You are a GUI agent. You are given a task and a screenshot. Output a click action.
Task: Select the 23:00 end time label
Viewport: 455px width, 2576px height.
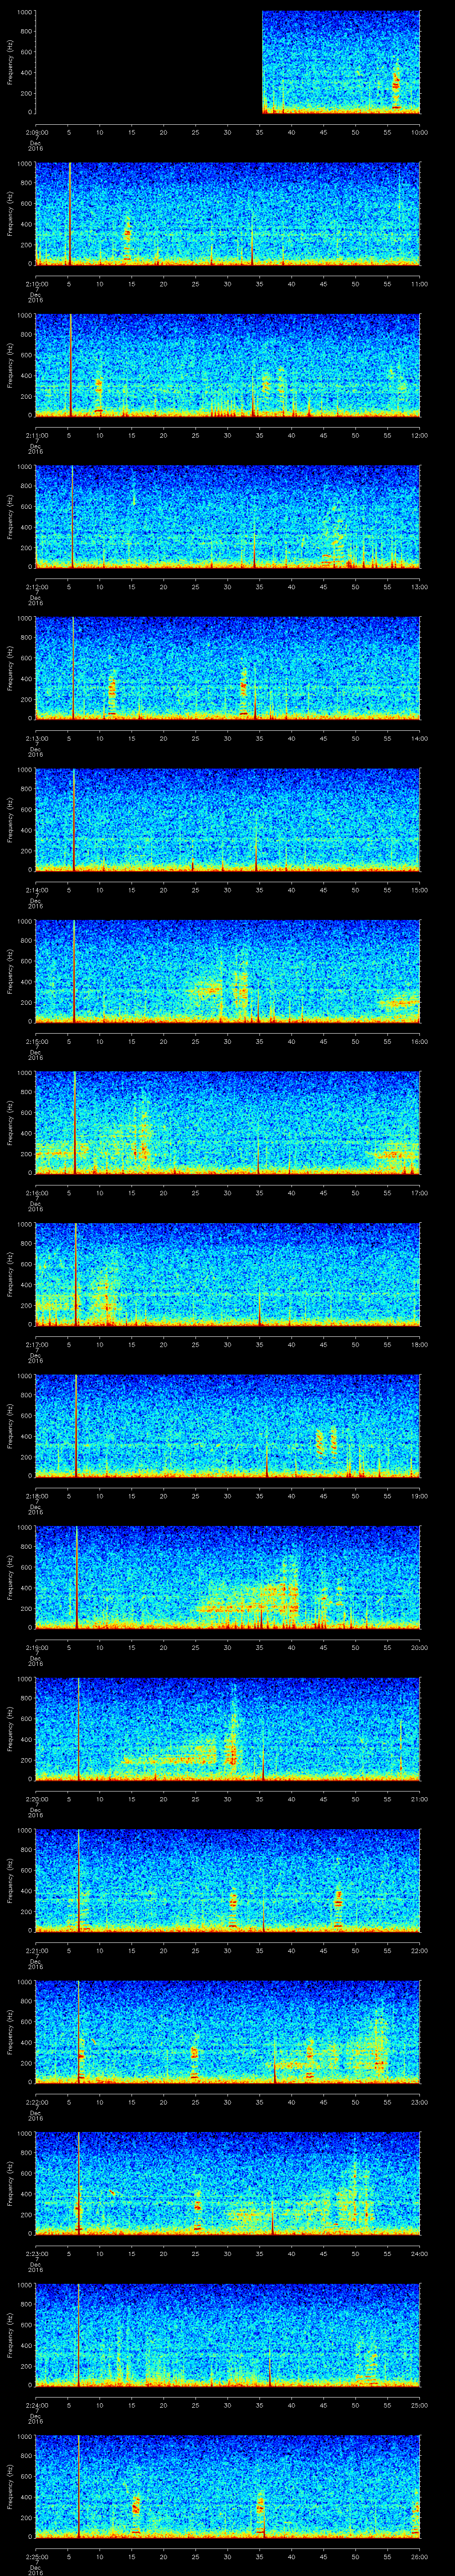(x=419, y=2102)
